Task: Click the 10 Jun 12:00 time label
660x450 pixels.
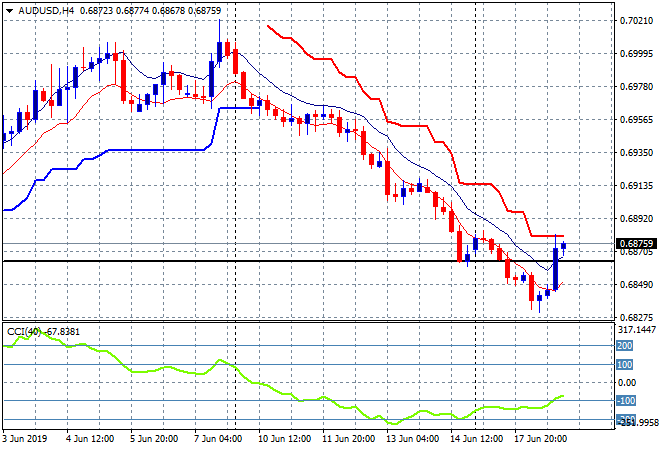Action: click(x=284, y=439)
